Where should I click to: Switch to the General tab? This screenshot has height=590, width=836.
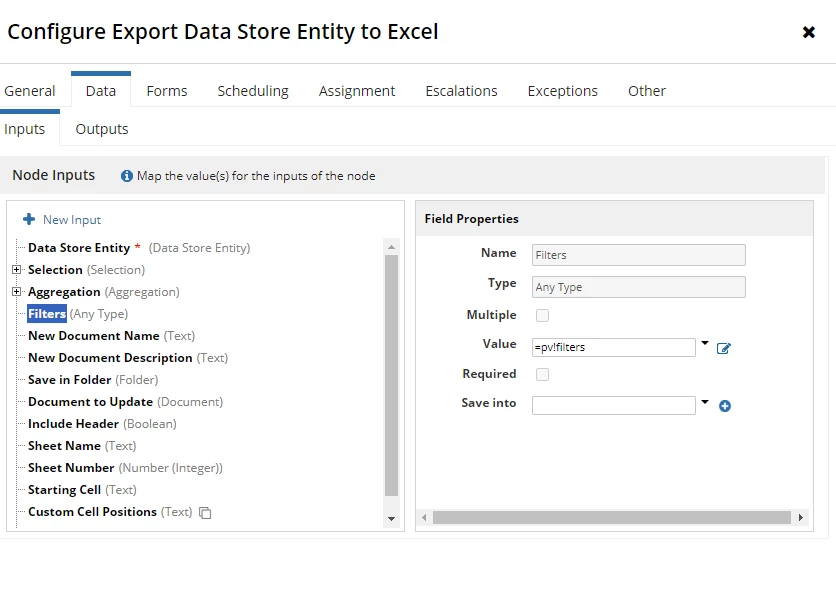coord(30,91)
